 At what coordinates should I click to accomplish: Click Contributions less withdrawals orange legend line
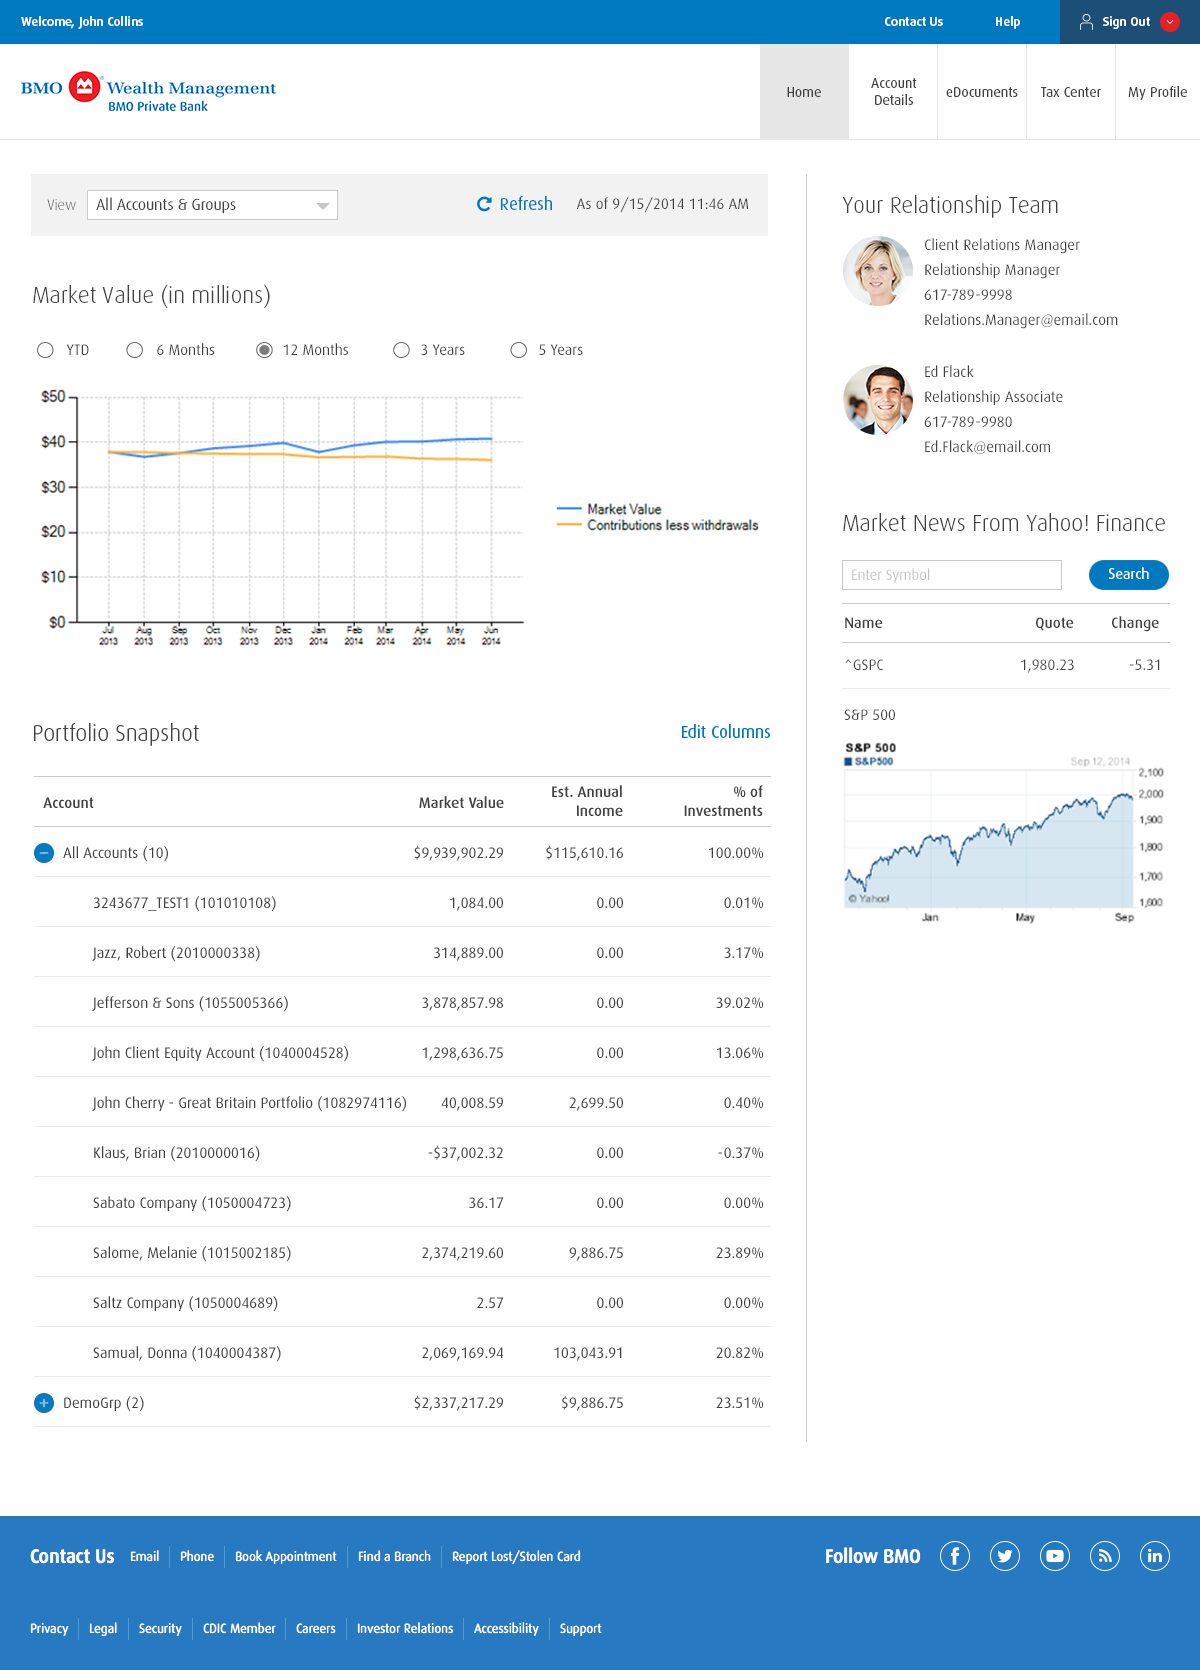(569, 525)
